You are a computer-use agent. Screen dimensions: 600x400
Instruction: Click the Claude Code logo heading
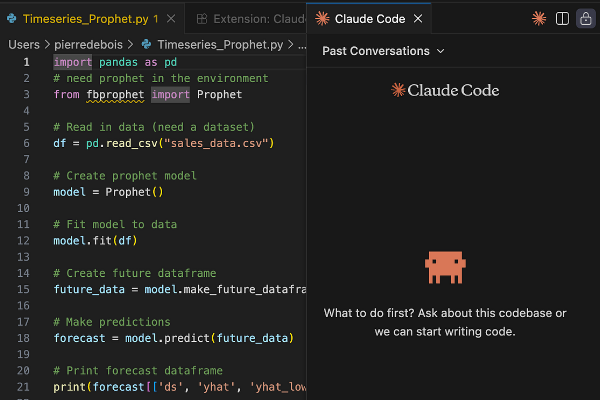click(x=445, y=90)
